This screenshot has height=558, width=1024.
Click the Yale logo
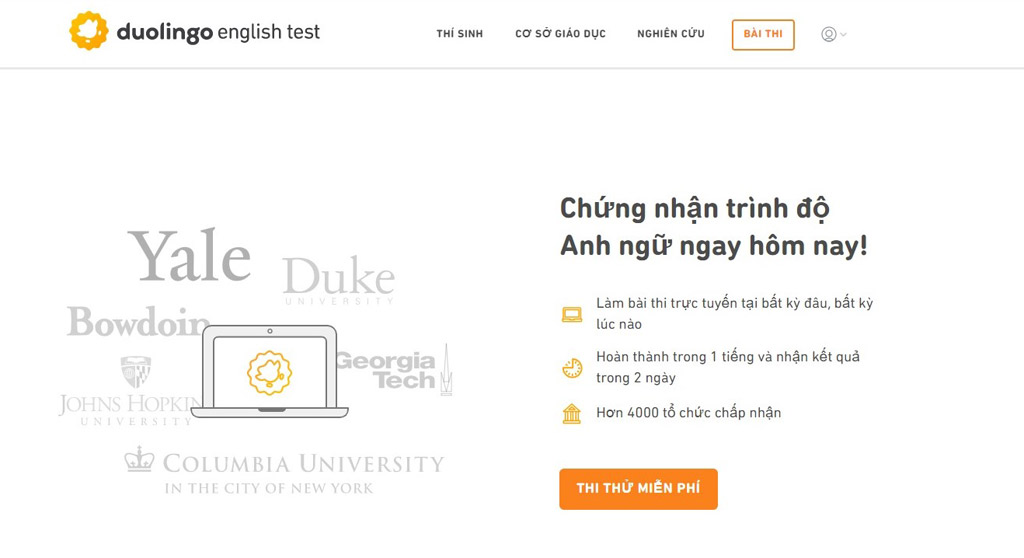coord(189,256)
